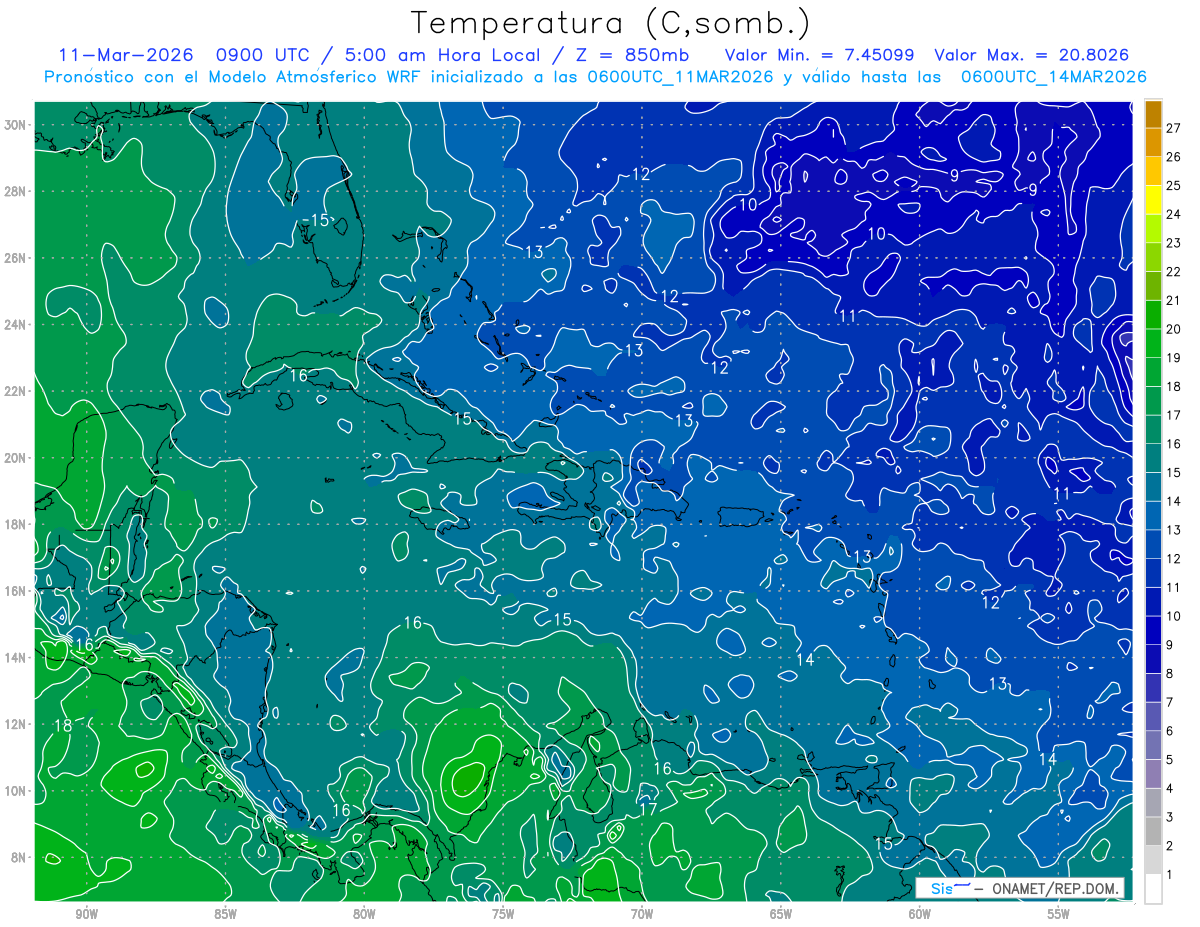Click the 24N latitude axis label
This screenshot has height=927, width=1200.
pos(14,324)
